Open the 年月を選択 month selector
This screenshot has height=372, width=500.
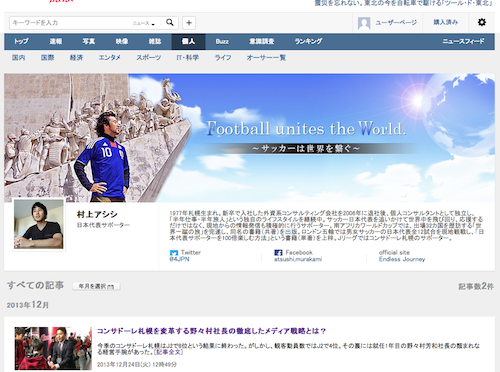(96, 286)
